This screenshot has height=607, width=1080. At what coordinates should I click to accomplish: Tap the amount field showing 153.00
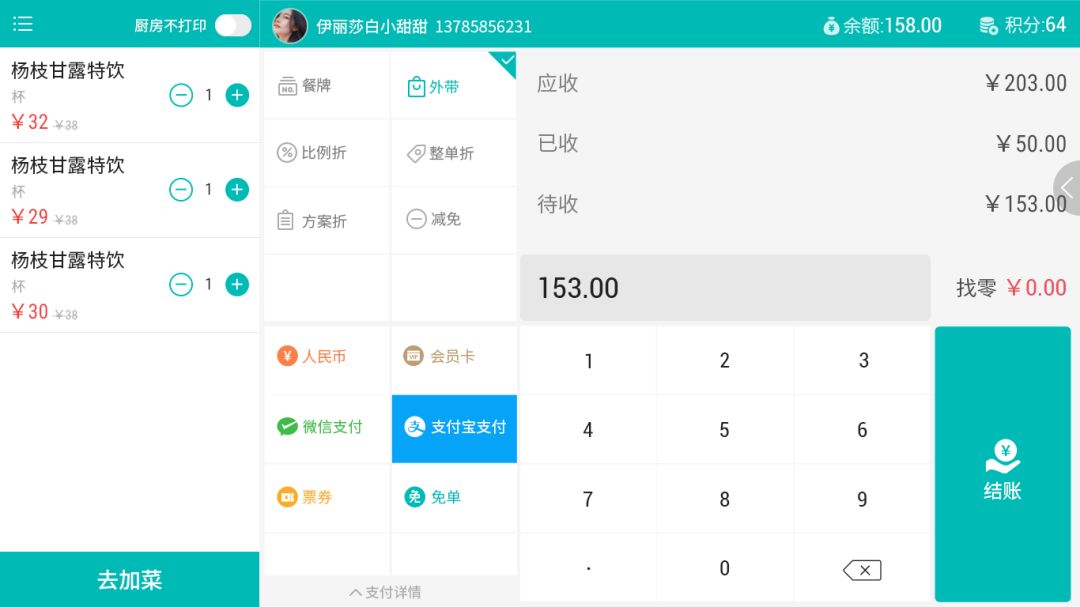725,288
